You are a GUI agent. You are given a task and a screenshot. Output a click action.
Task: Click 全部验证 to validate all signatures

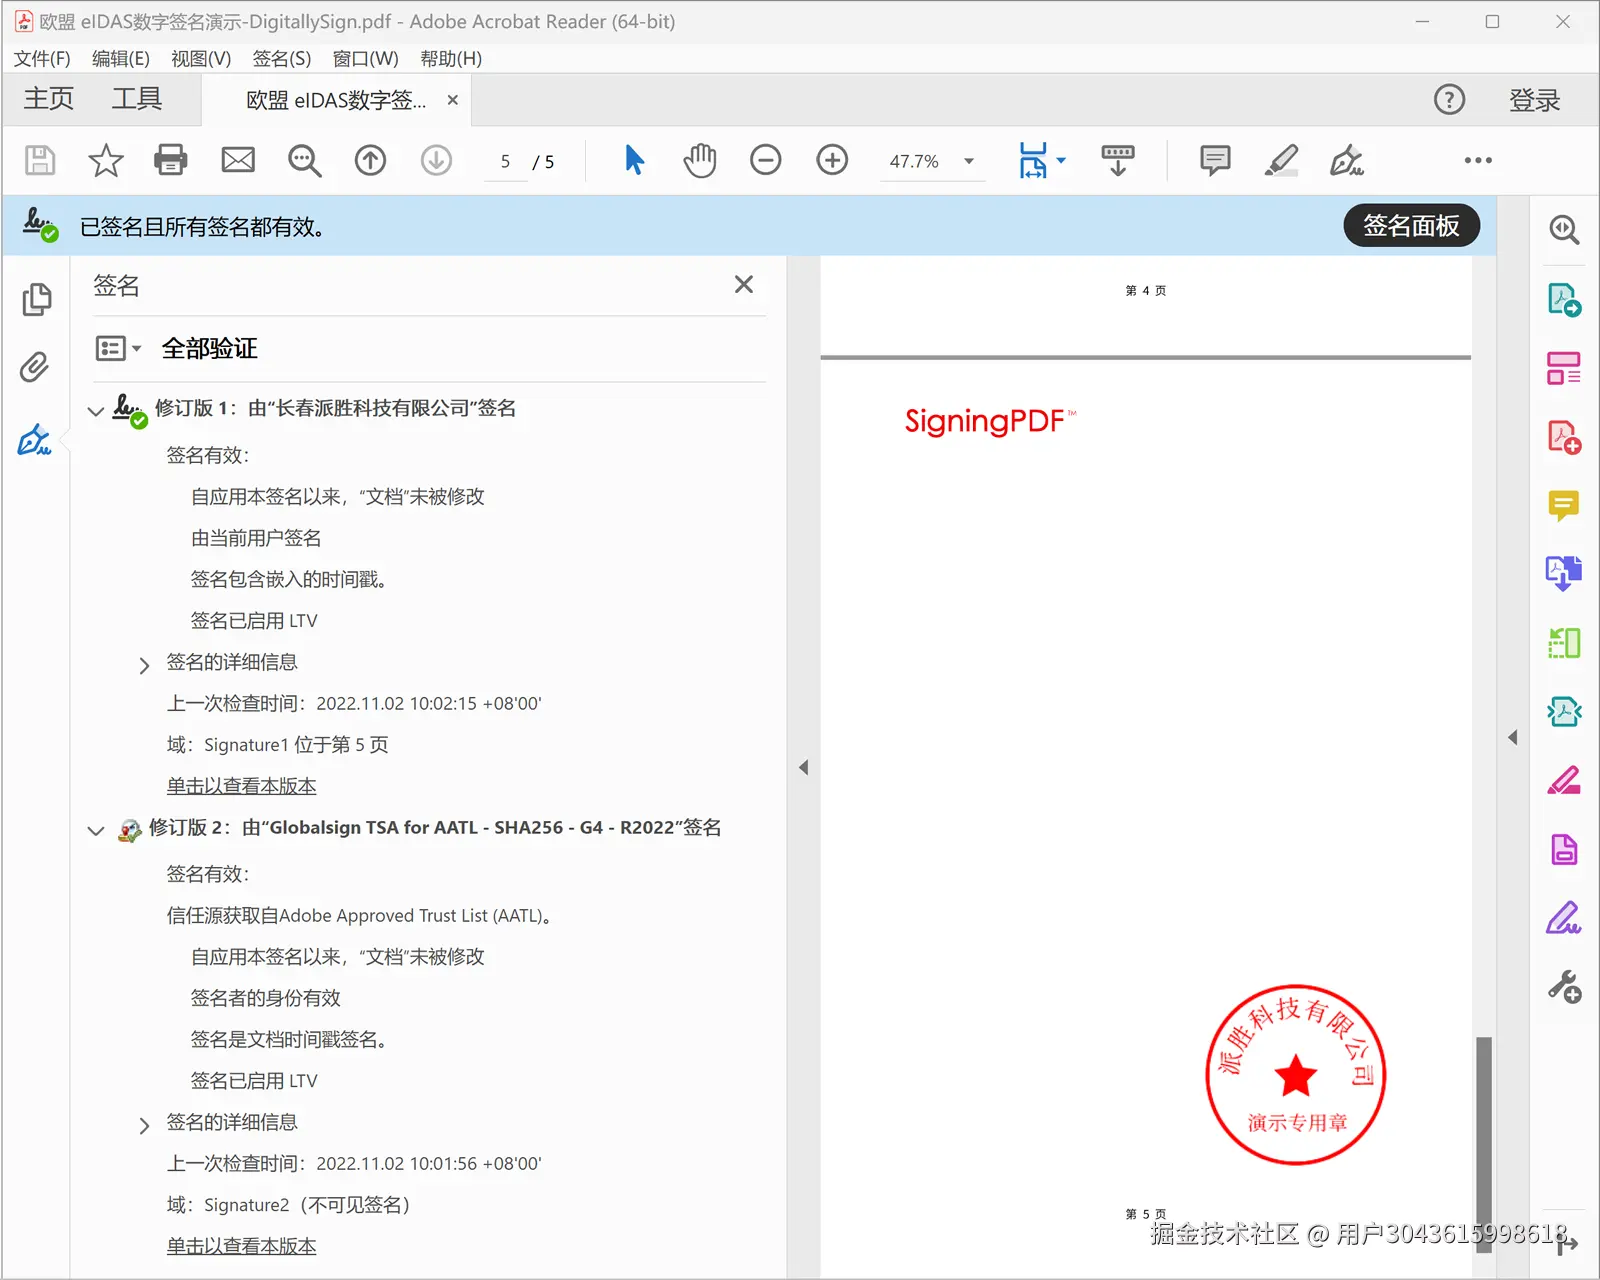point(209,348)
